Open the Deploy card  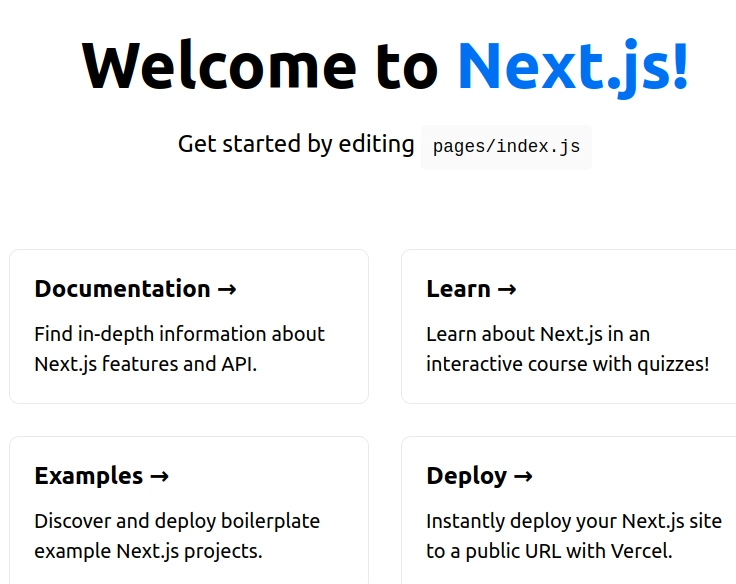[x=568, y=510]
